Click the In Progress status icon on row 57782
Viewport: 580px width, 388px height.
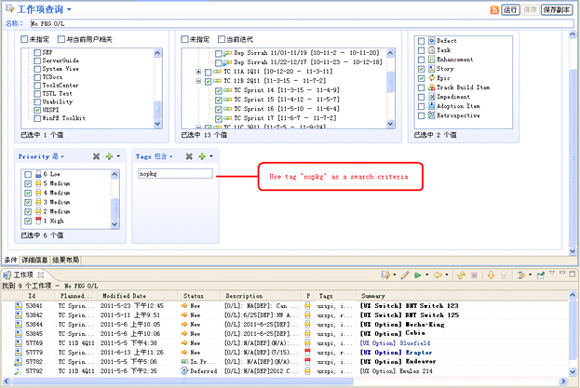[185, 361]
